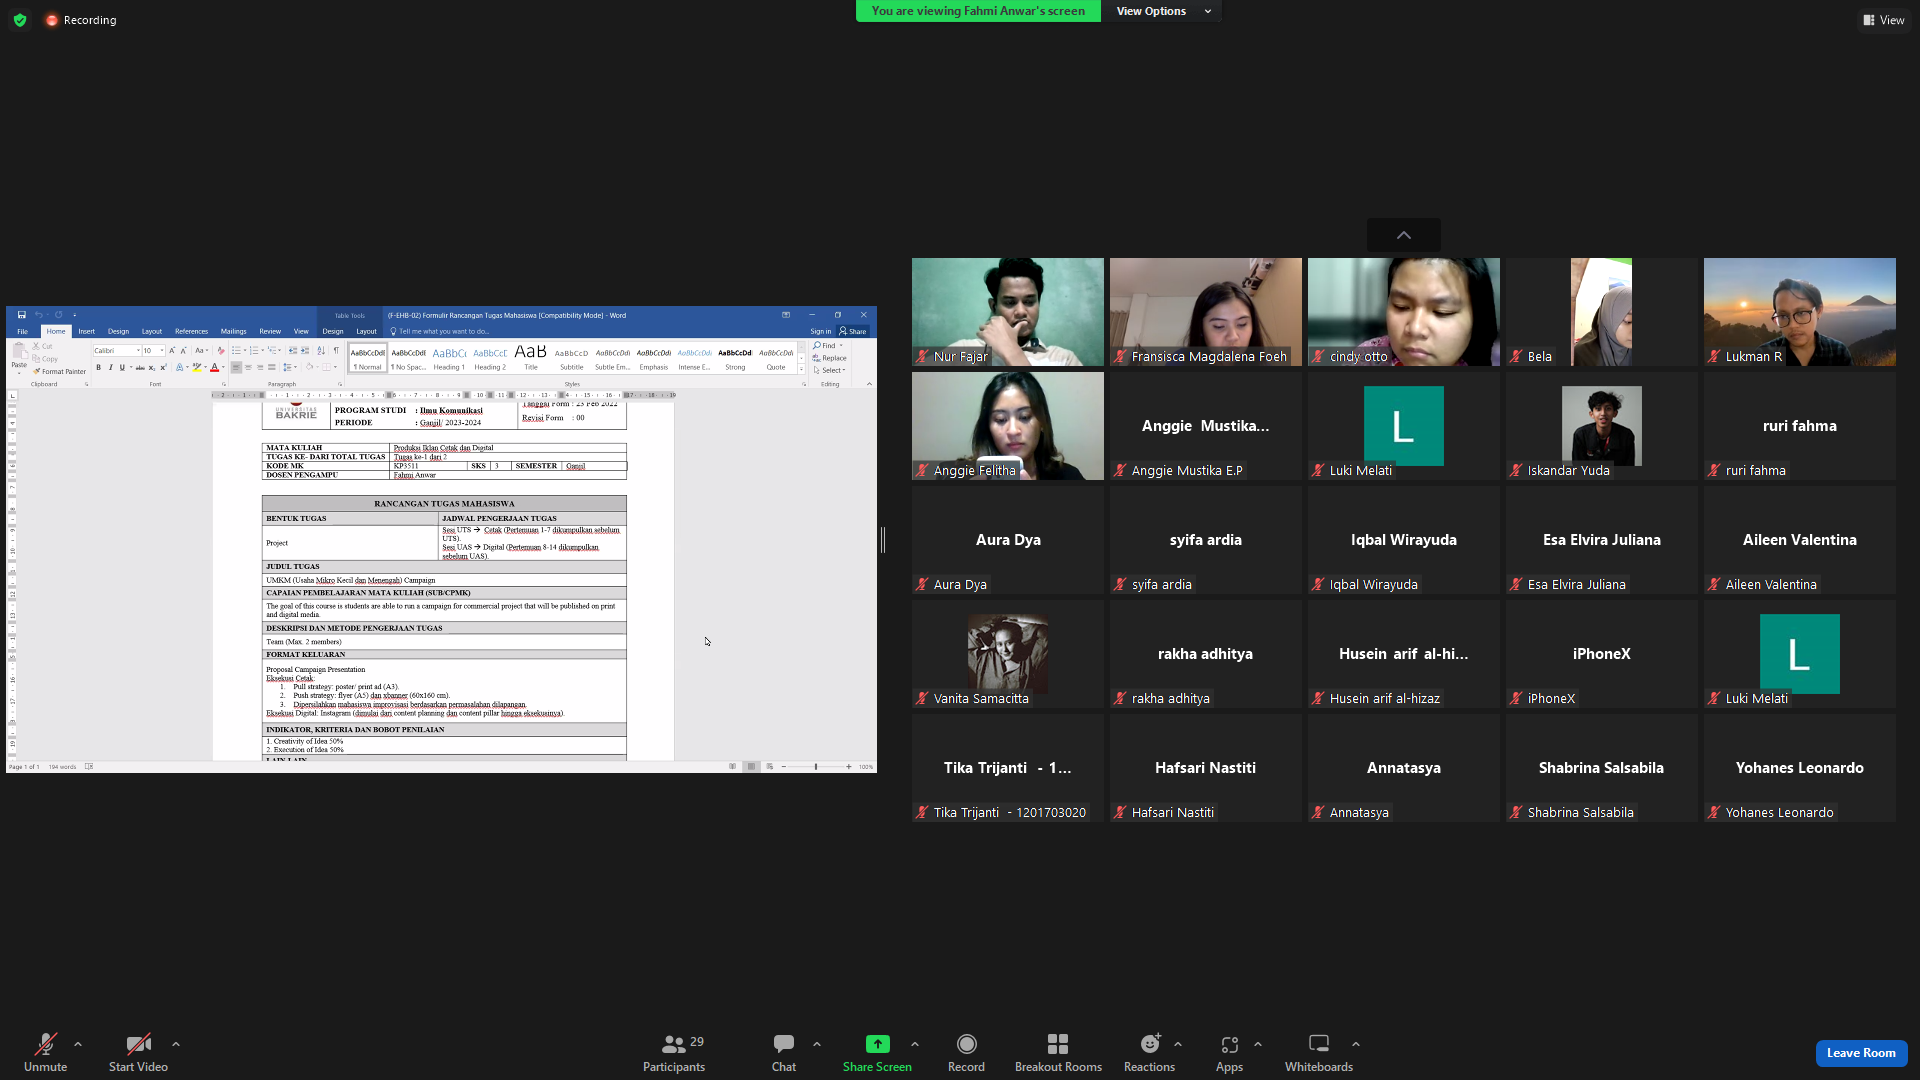This screenshot has height=1080, width=1920.
Task: Click the Italic button in Word
Action: point(110,367)
